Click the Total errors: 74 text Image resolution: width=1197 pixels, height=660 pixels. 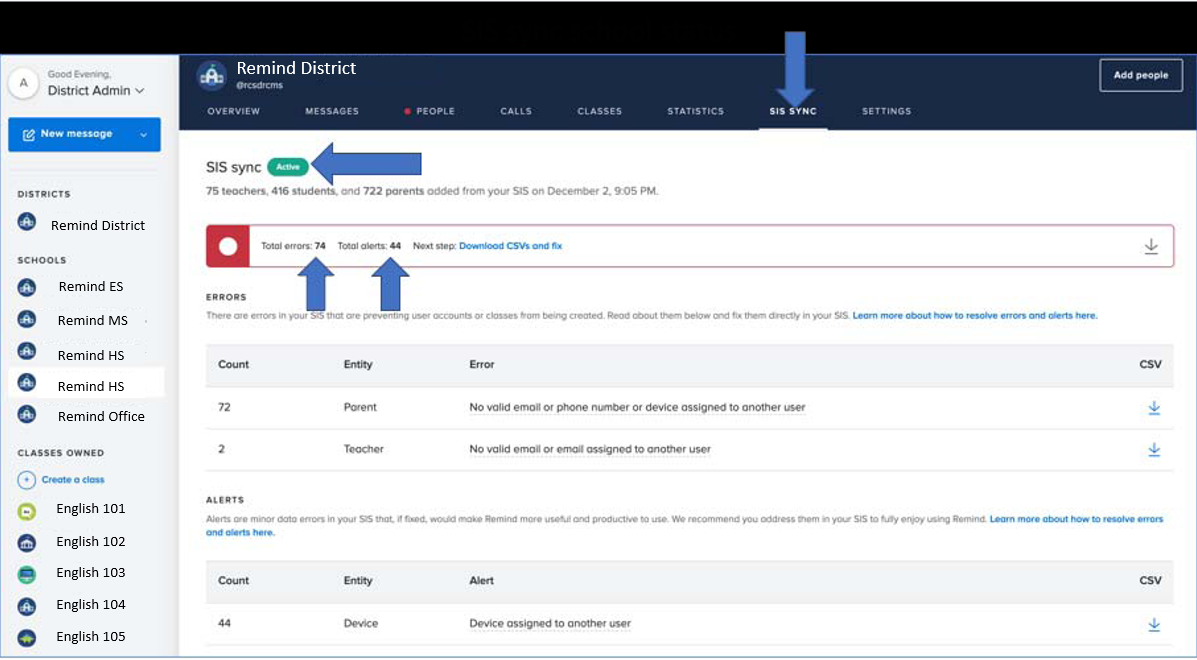(x=293, y=246)
